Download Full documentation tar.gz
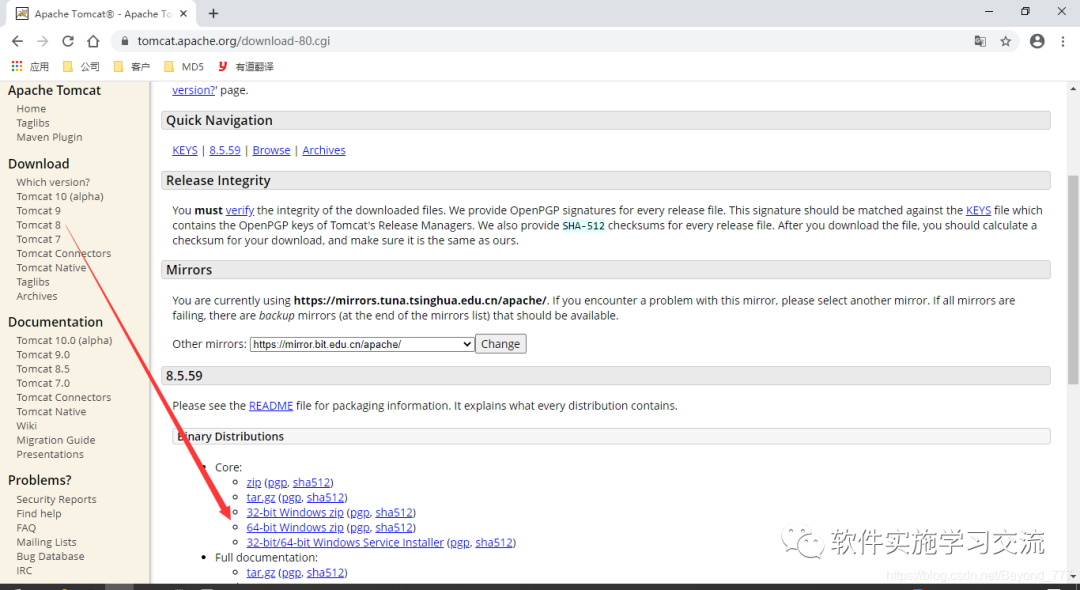The height and width of the screenshot is (590, 1080). 261,572
